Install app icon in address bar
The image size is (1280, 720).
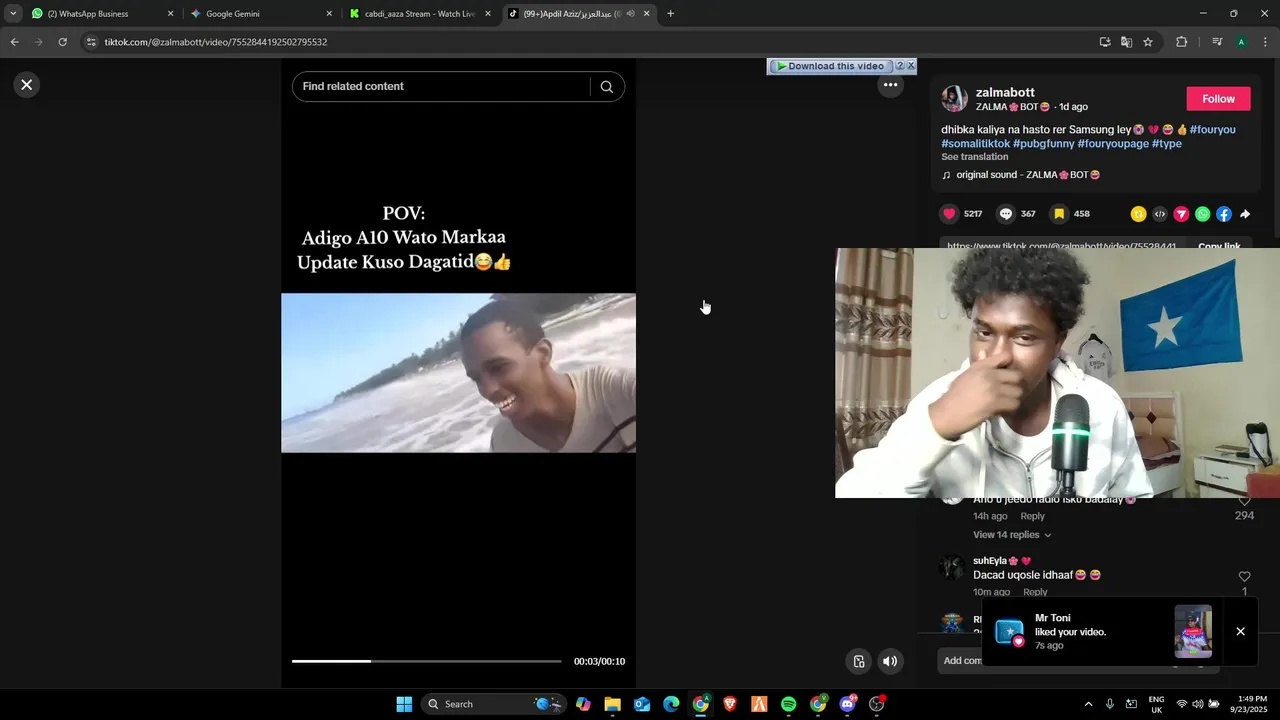pyautogui.click(x=1105, y=42)
